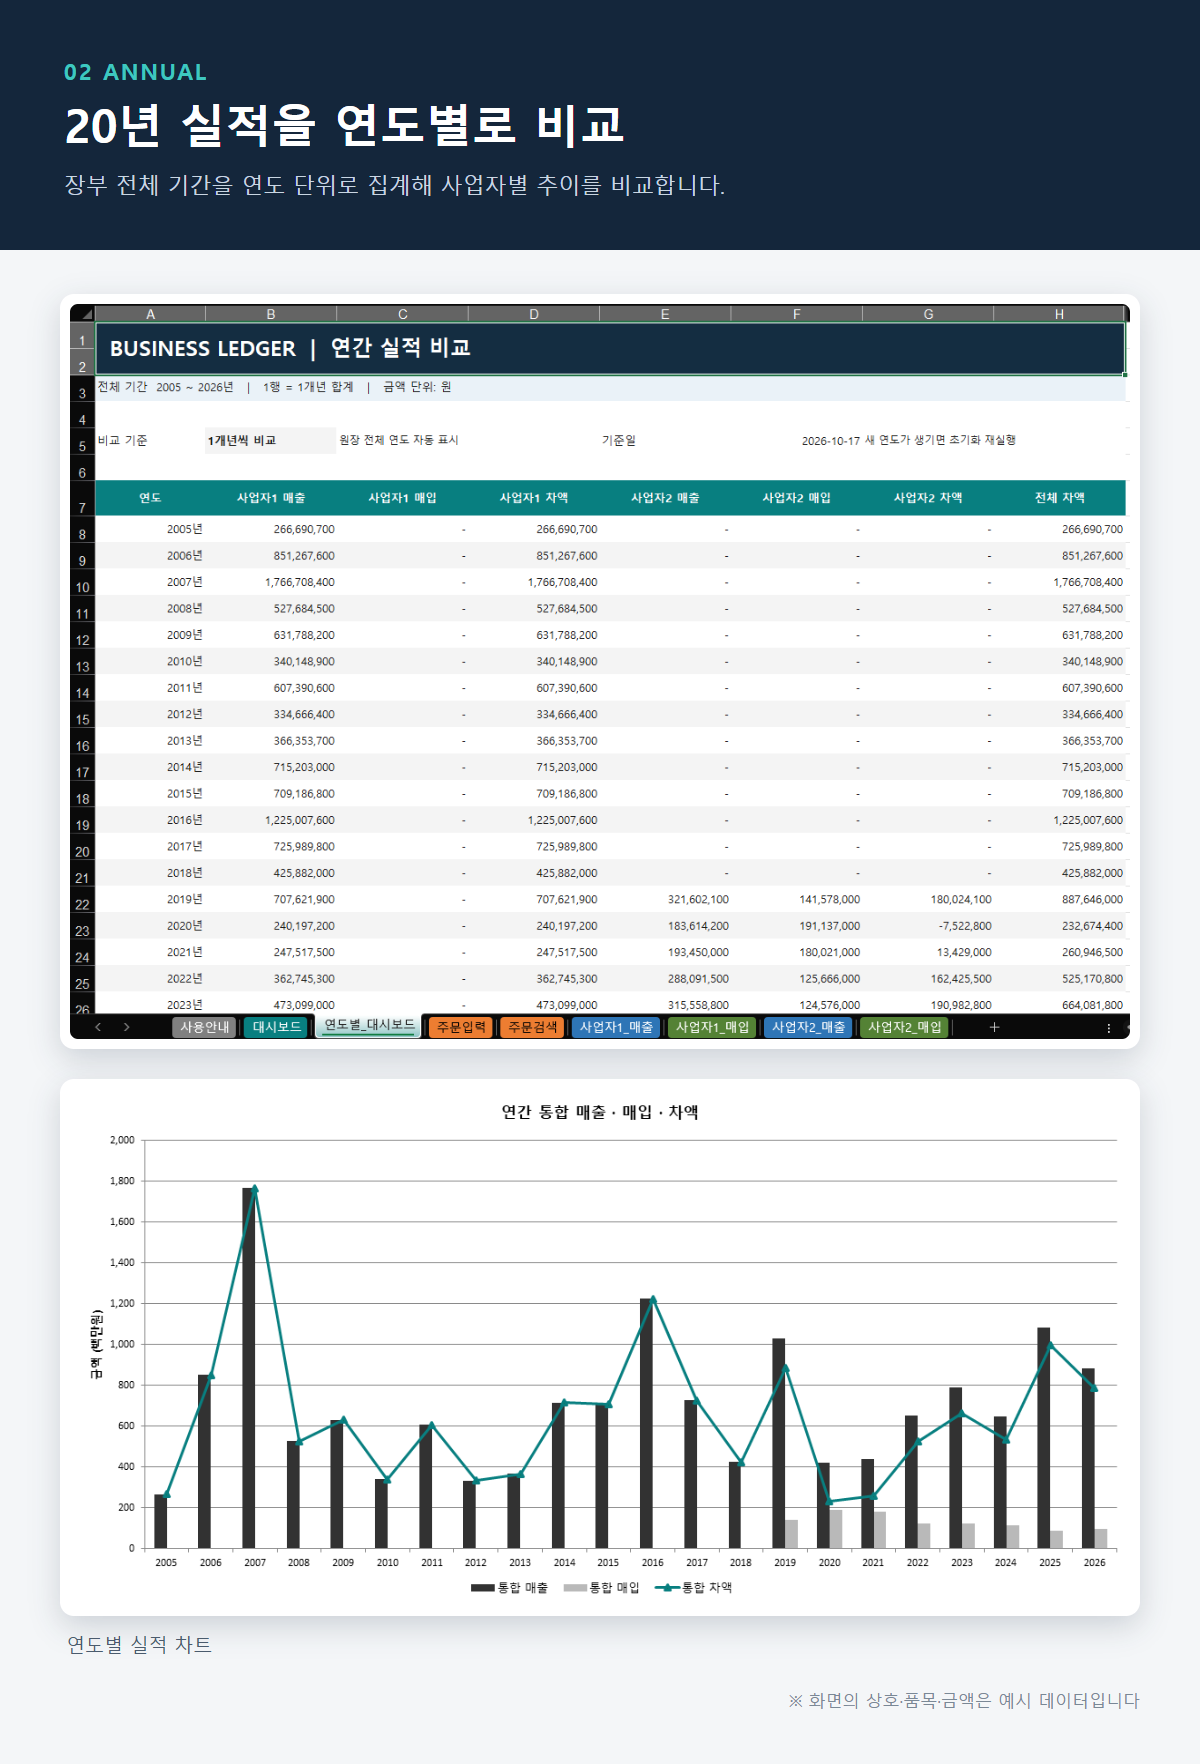Viewport: 1200px width, 1764px height.
Task: Select column H header
Action: tap(1059, 314)
